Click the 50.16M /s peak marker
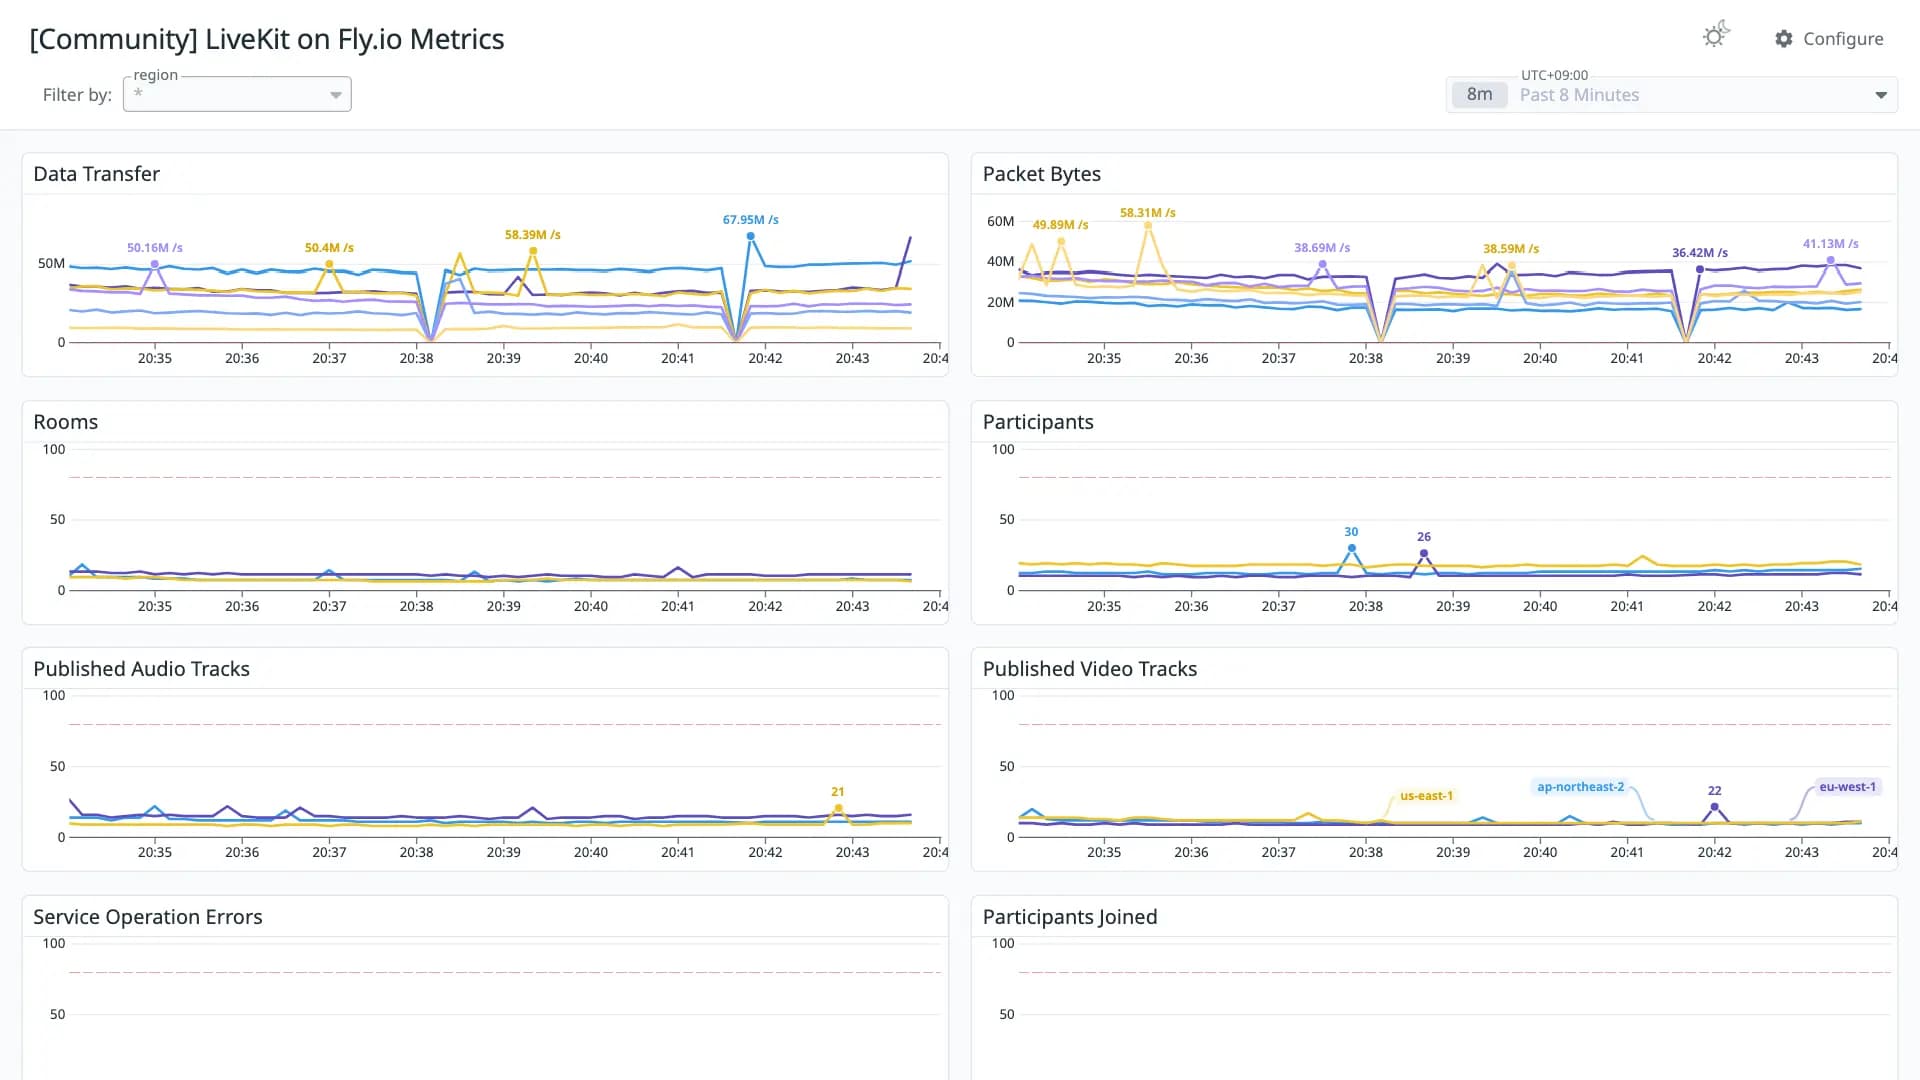 point(155,264)
